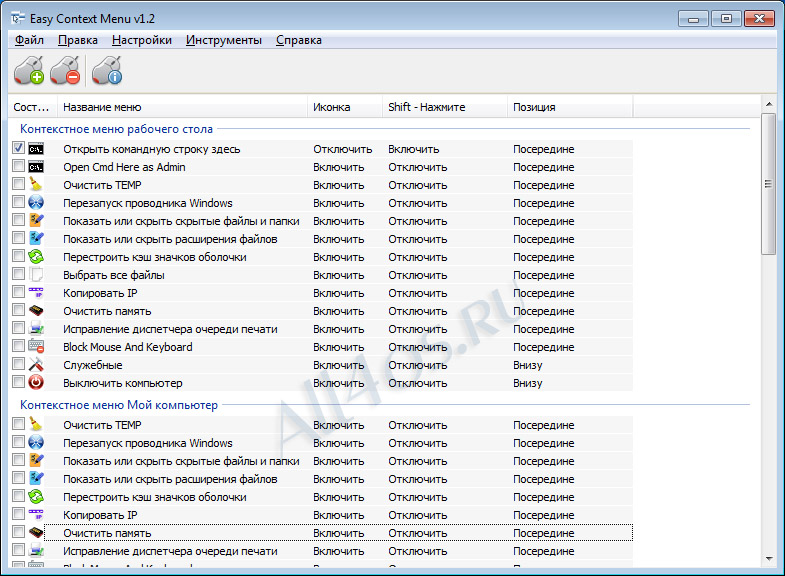Click 'Внизу' position in 'Выключить компьютер' row
This screenshot has height=576, width=785.
click(x=528, y=383)
